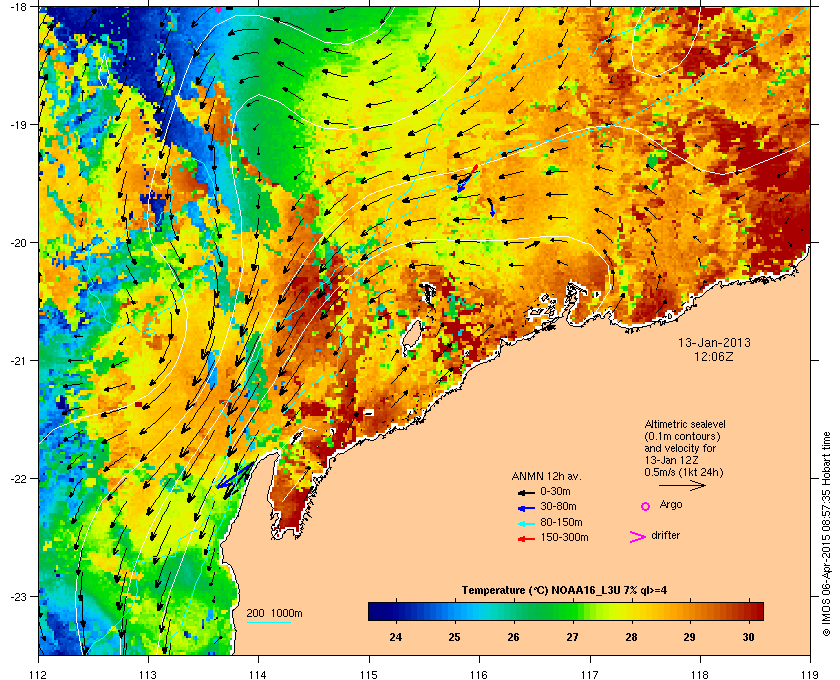The width and height of the screenshot is (840, 680).
Task: Click the colorbar tick label '25'
Action: 454,637
